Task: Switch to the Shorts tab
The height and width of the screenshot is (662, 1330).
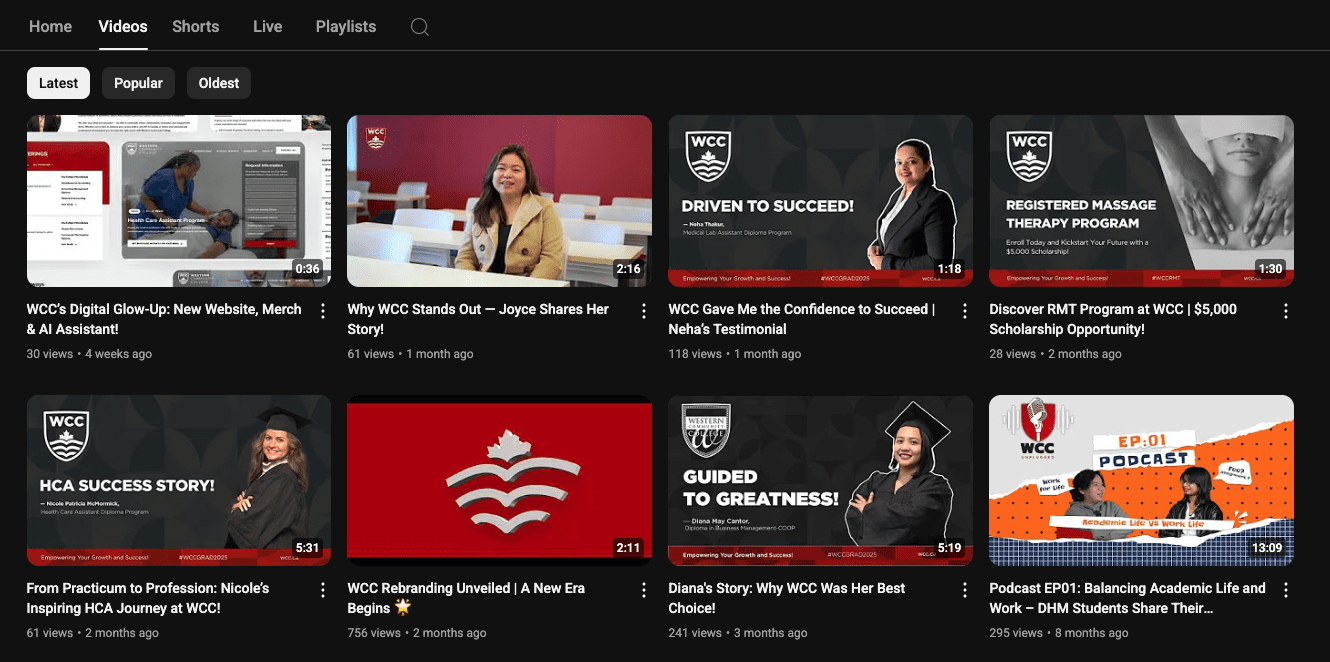Action: [195, 27]
